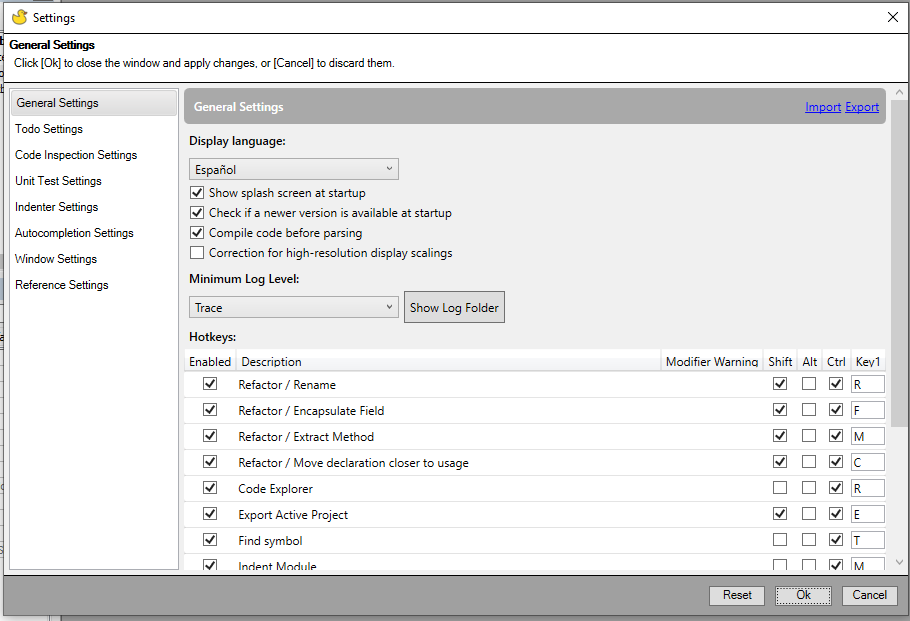Click the Cancel button

(869, 595)
